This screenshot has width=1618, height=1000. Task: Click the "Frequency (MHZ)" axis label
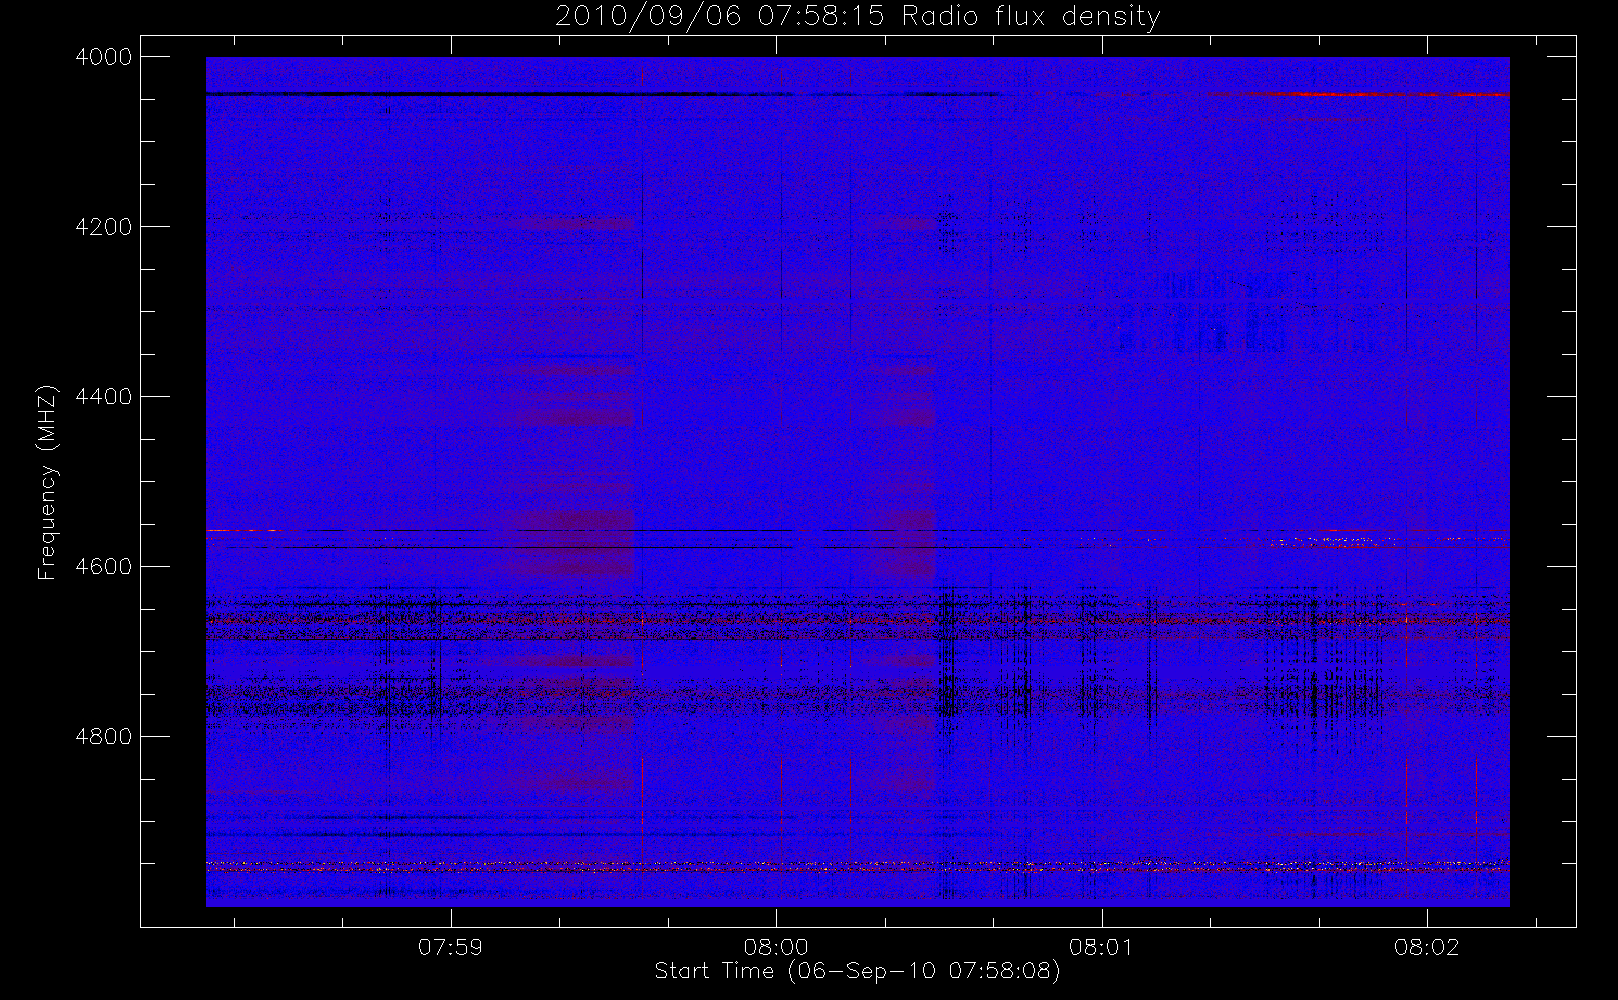pyautogui.click(x=47, y=482)
